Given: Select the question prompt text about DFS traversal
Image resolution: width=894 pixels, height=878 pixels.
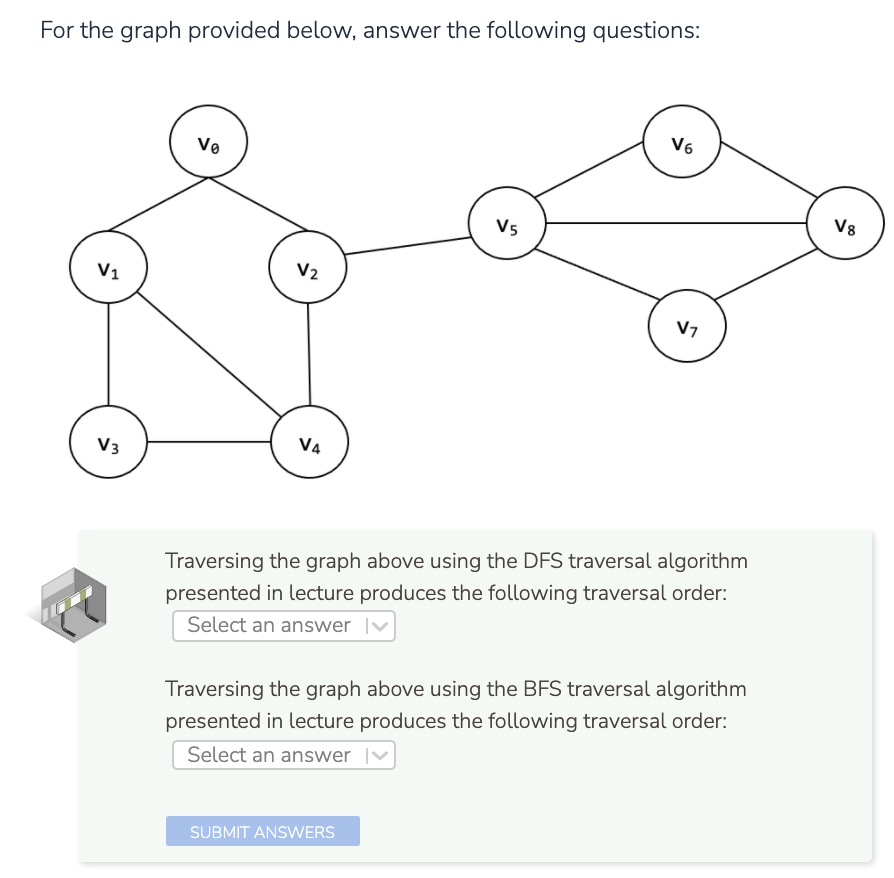Looking at the screenshot, I should [x=457, y=577].
